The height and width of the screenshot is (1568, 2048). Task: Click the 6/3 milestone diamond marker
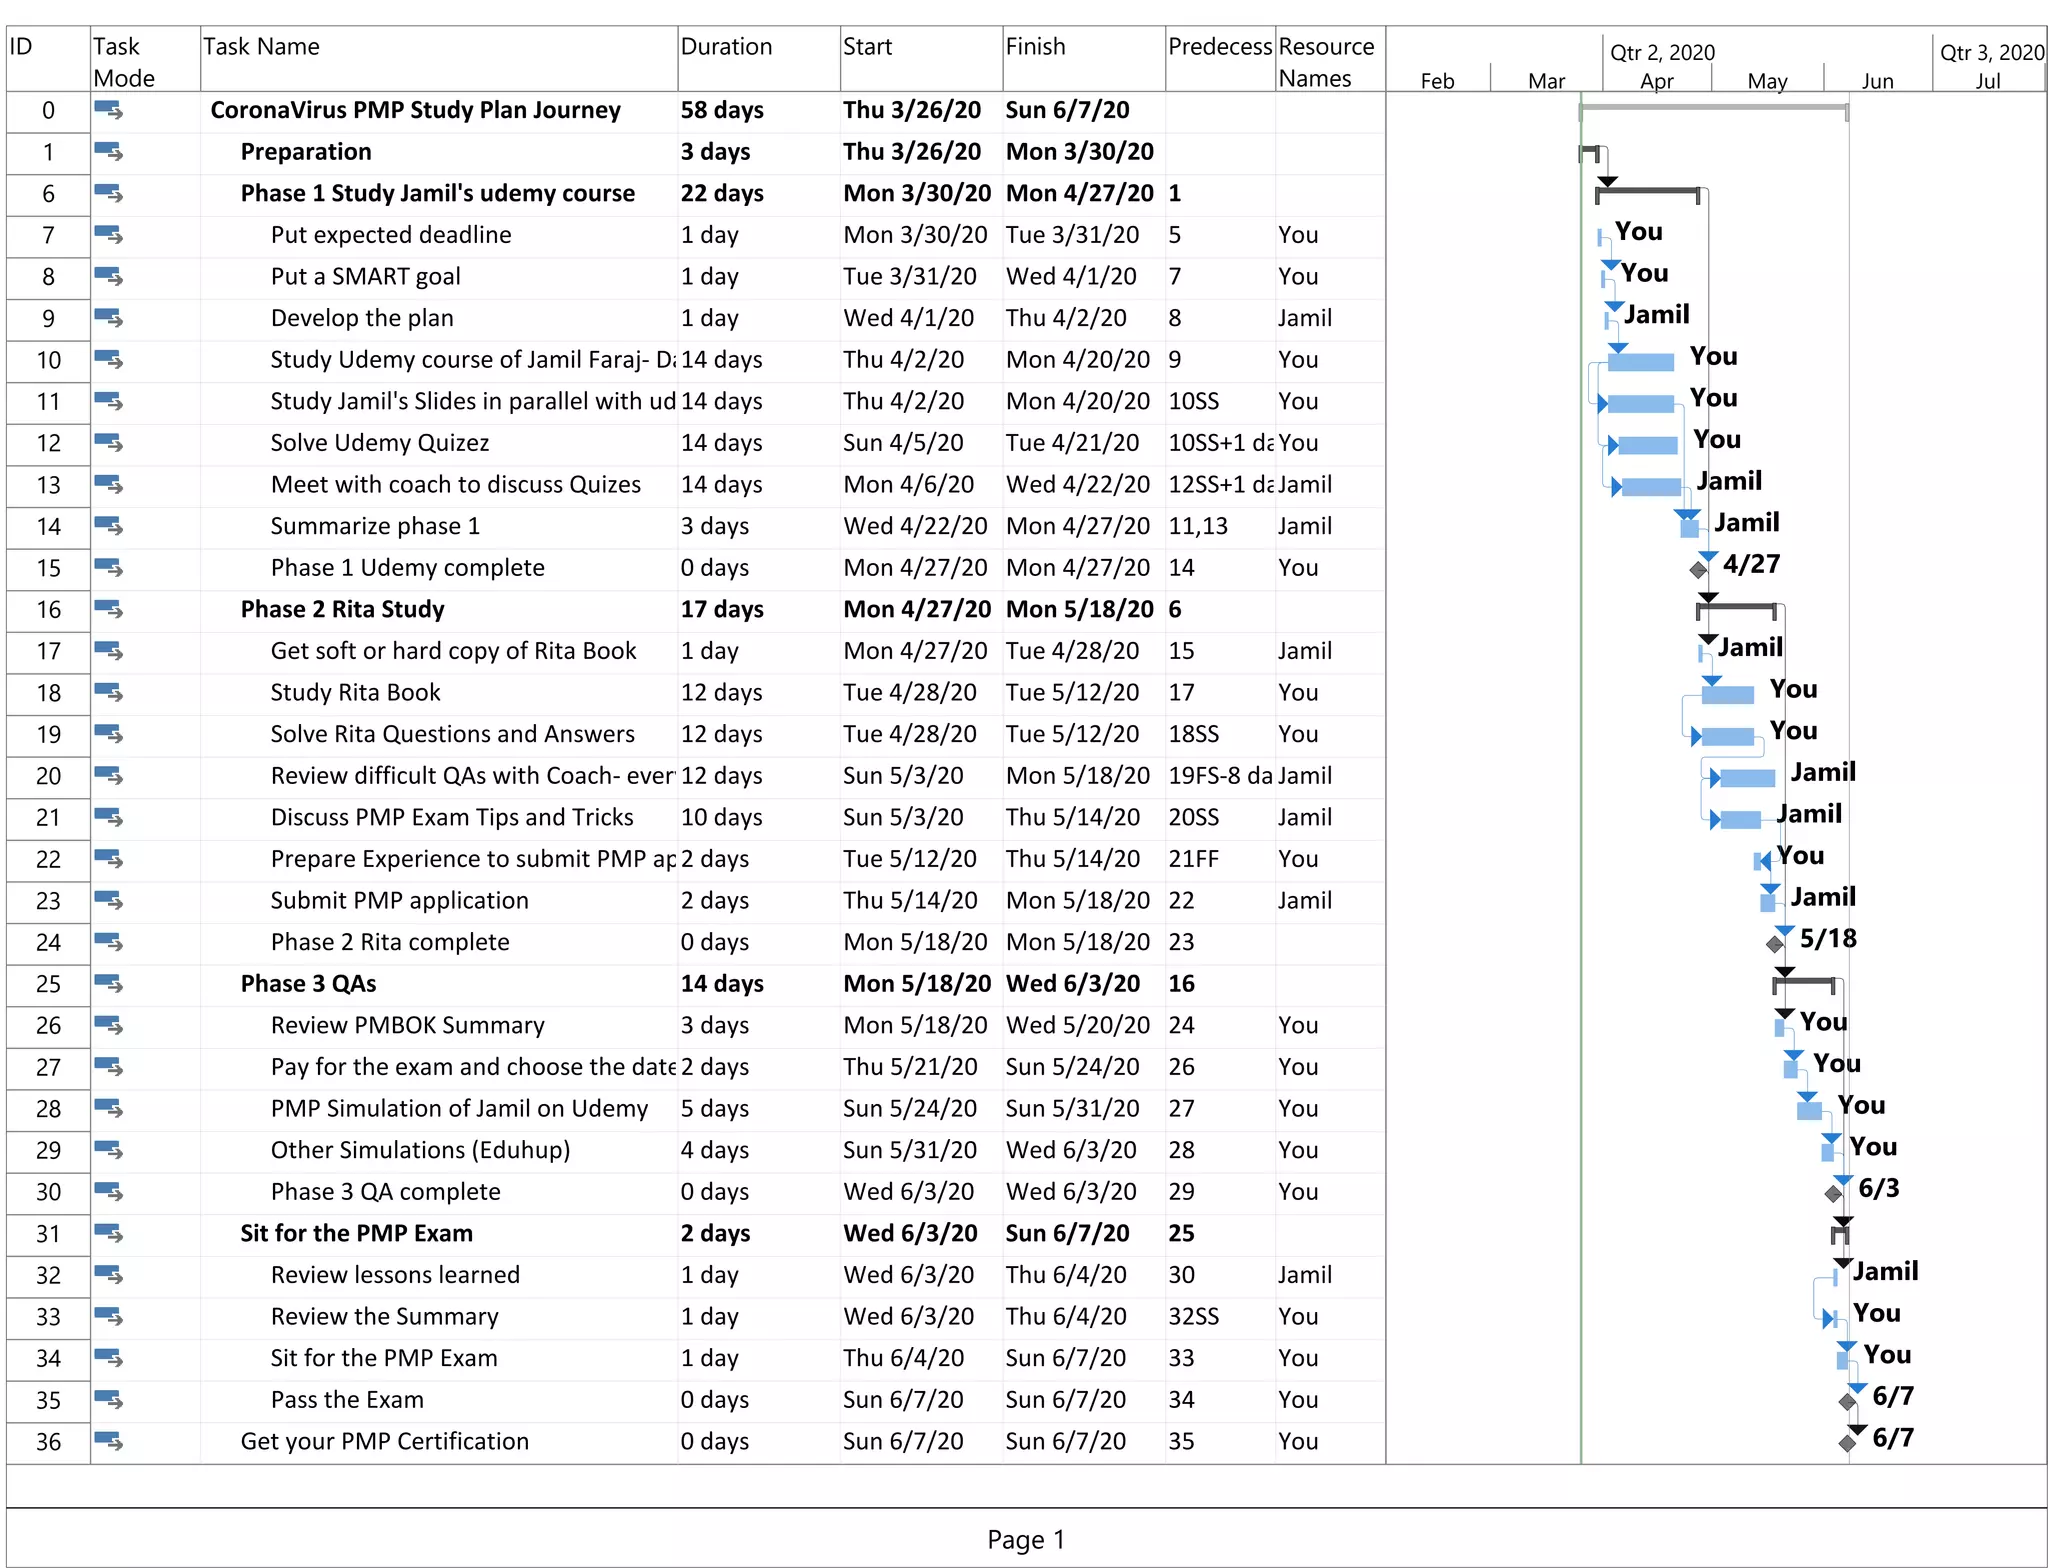tap(1833, 1194)
